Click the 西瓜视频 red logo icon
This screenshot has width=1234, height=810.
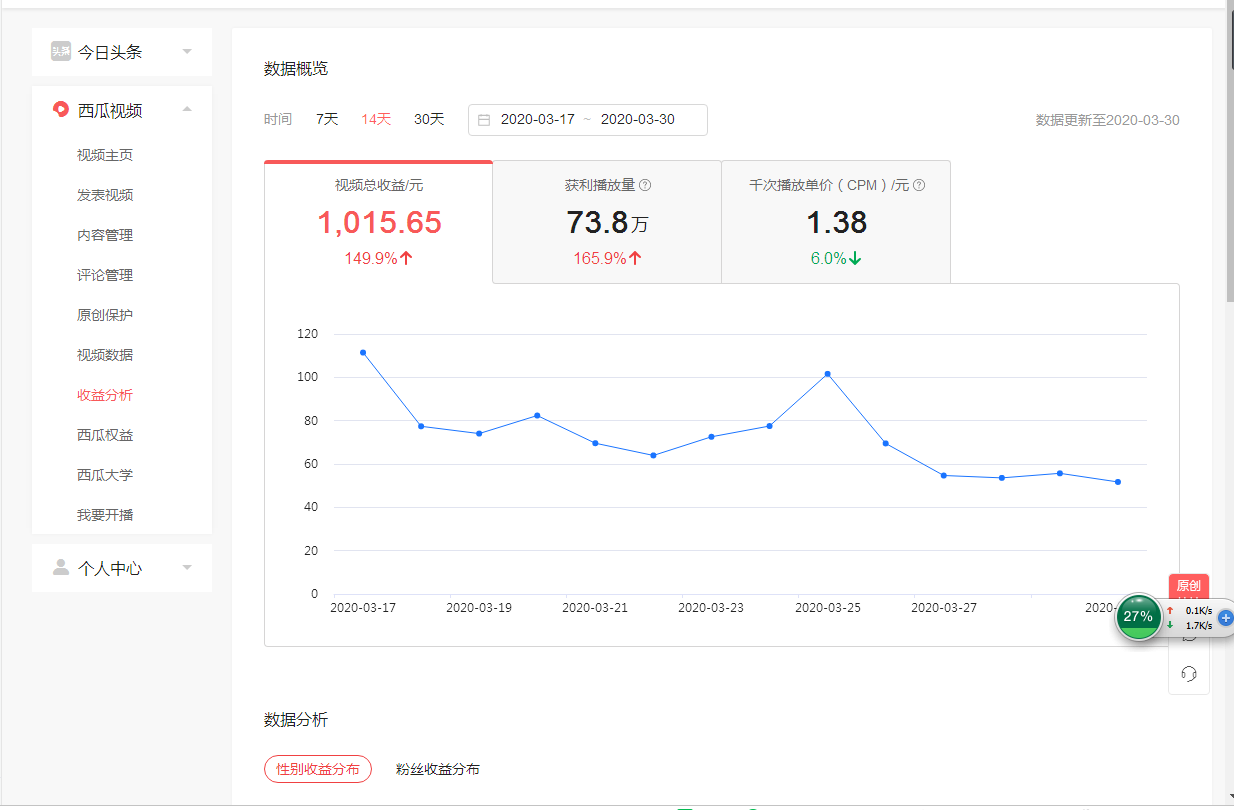[61, 110]
